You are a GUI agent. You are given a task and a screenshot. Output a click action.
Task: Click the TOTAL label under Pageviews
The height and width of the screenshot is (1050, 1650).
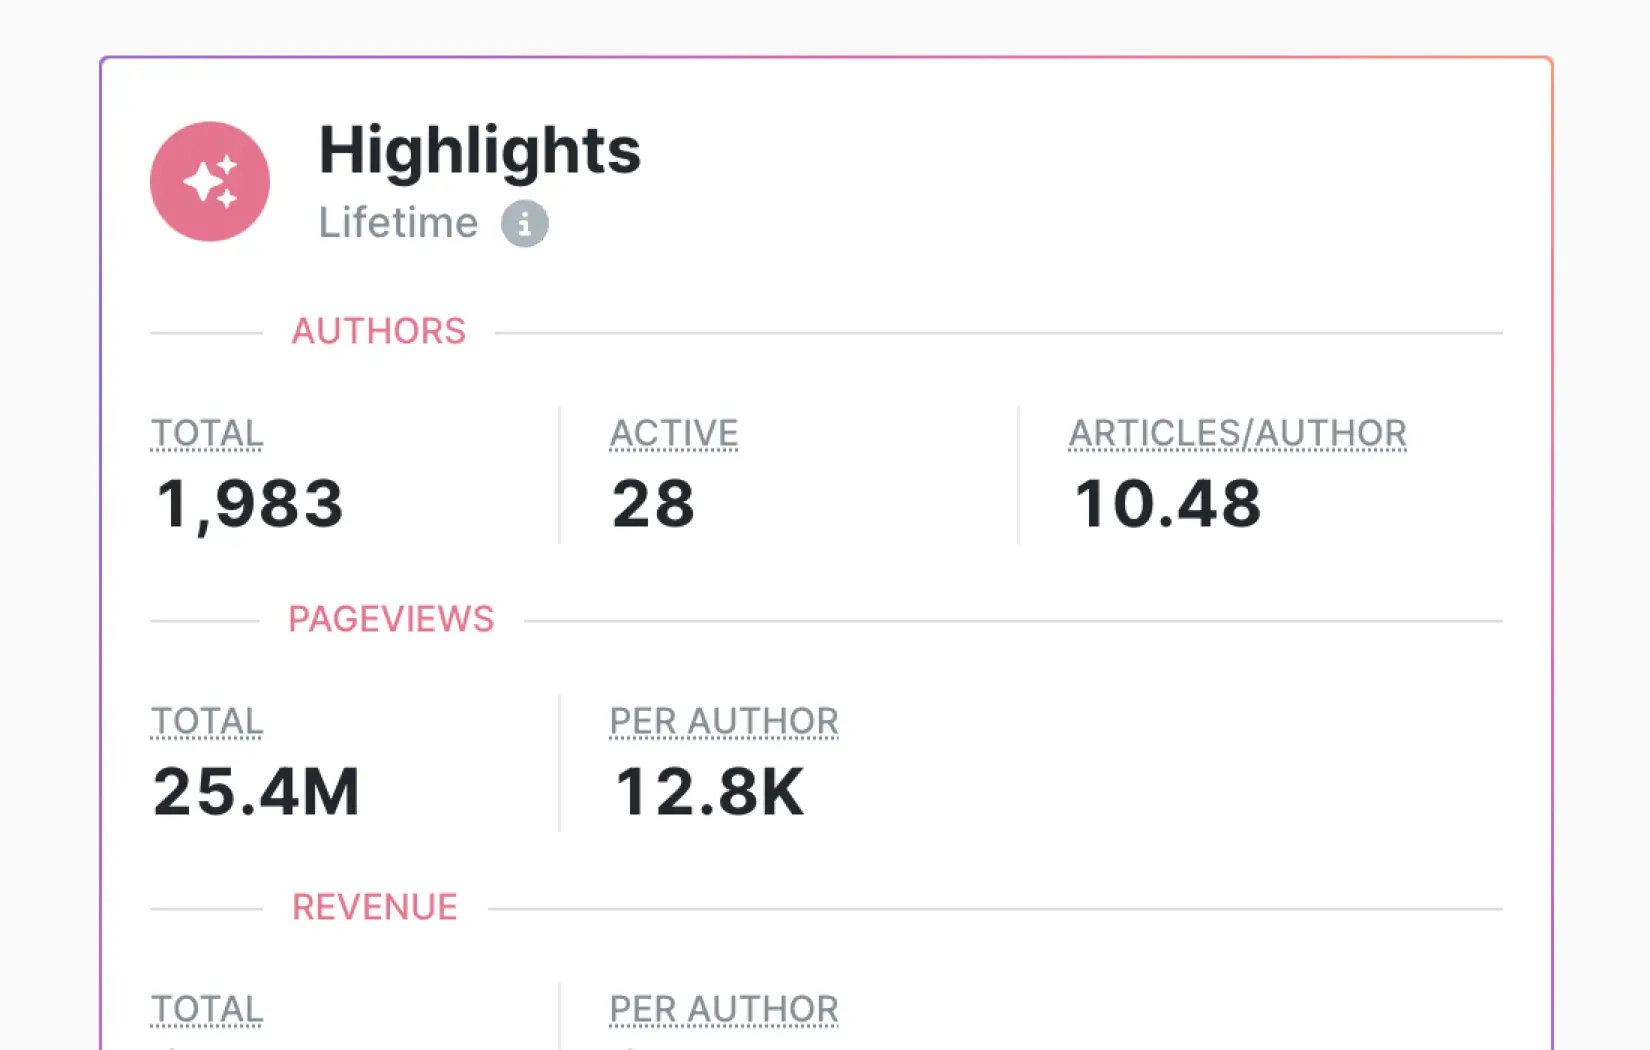point(207,721)
